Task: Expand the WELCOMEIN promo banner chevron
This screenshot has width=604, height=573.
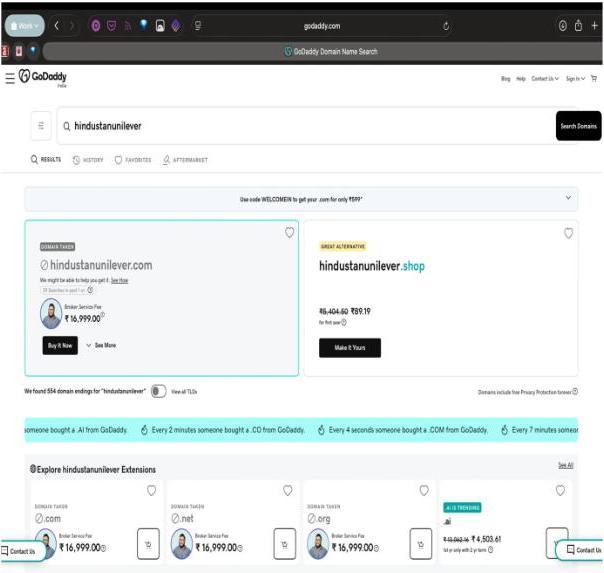Action: (568, 198)
